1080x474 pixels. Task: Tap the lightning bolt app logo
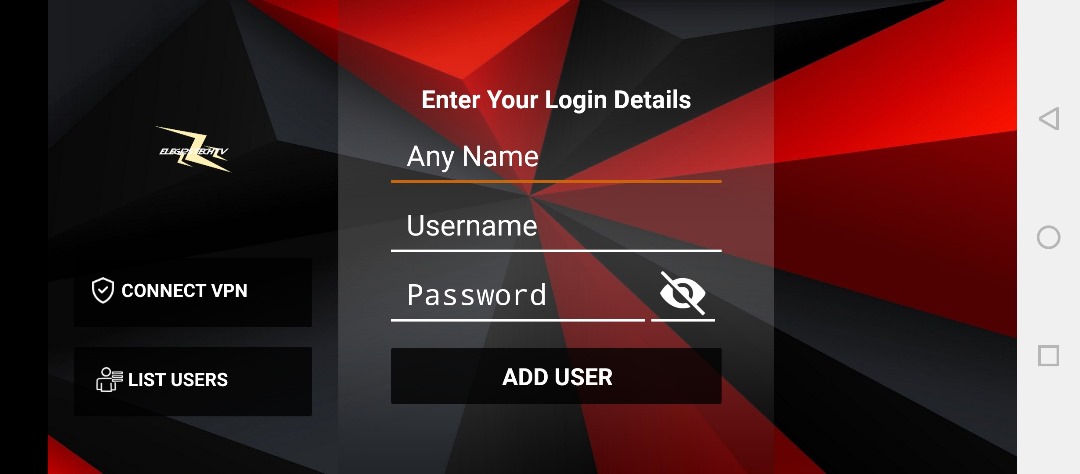(x=194, y=149)
